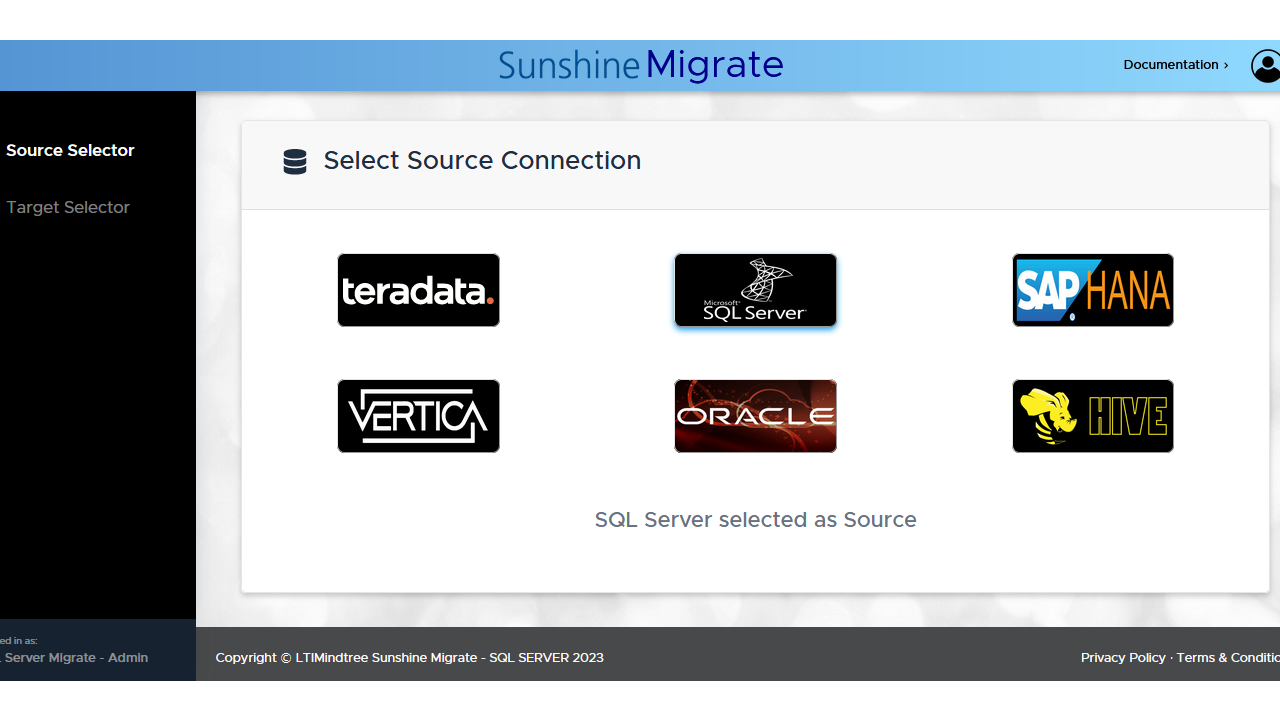Switch to the Target Selector step

[68, 207]
